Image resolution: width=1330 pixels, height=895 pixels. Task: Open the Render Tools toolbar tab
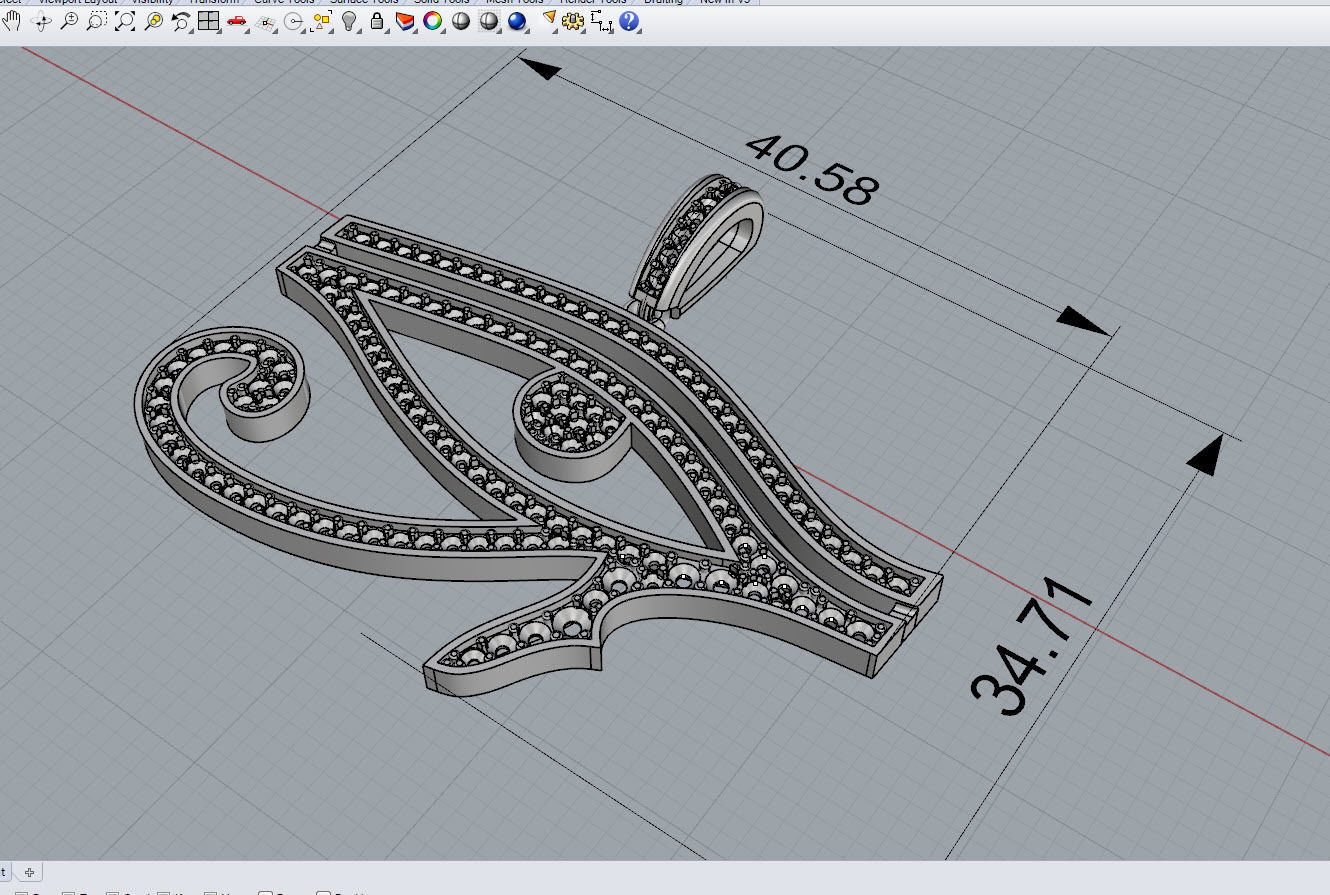(593, 2)
